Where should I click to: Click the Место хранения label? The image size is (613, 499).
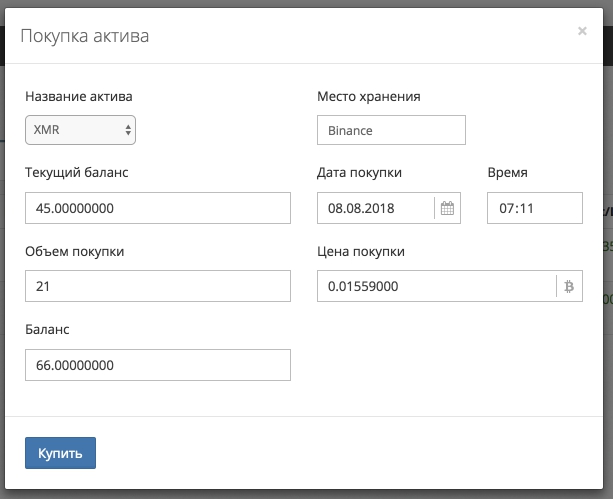pyautogui.click(x=368, y=97)
